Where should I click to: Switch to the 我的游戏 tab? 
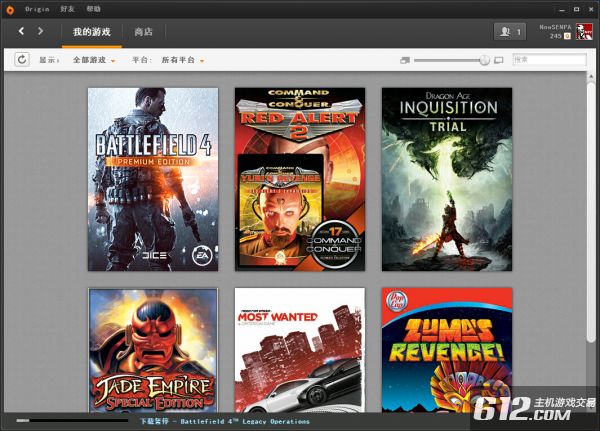[92, 32]
